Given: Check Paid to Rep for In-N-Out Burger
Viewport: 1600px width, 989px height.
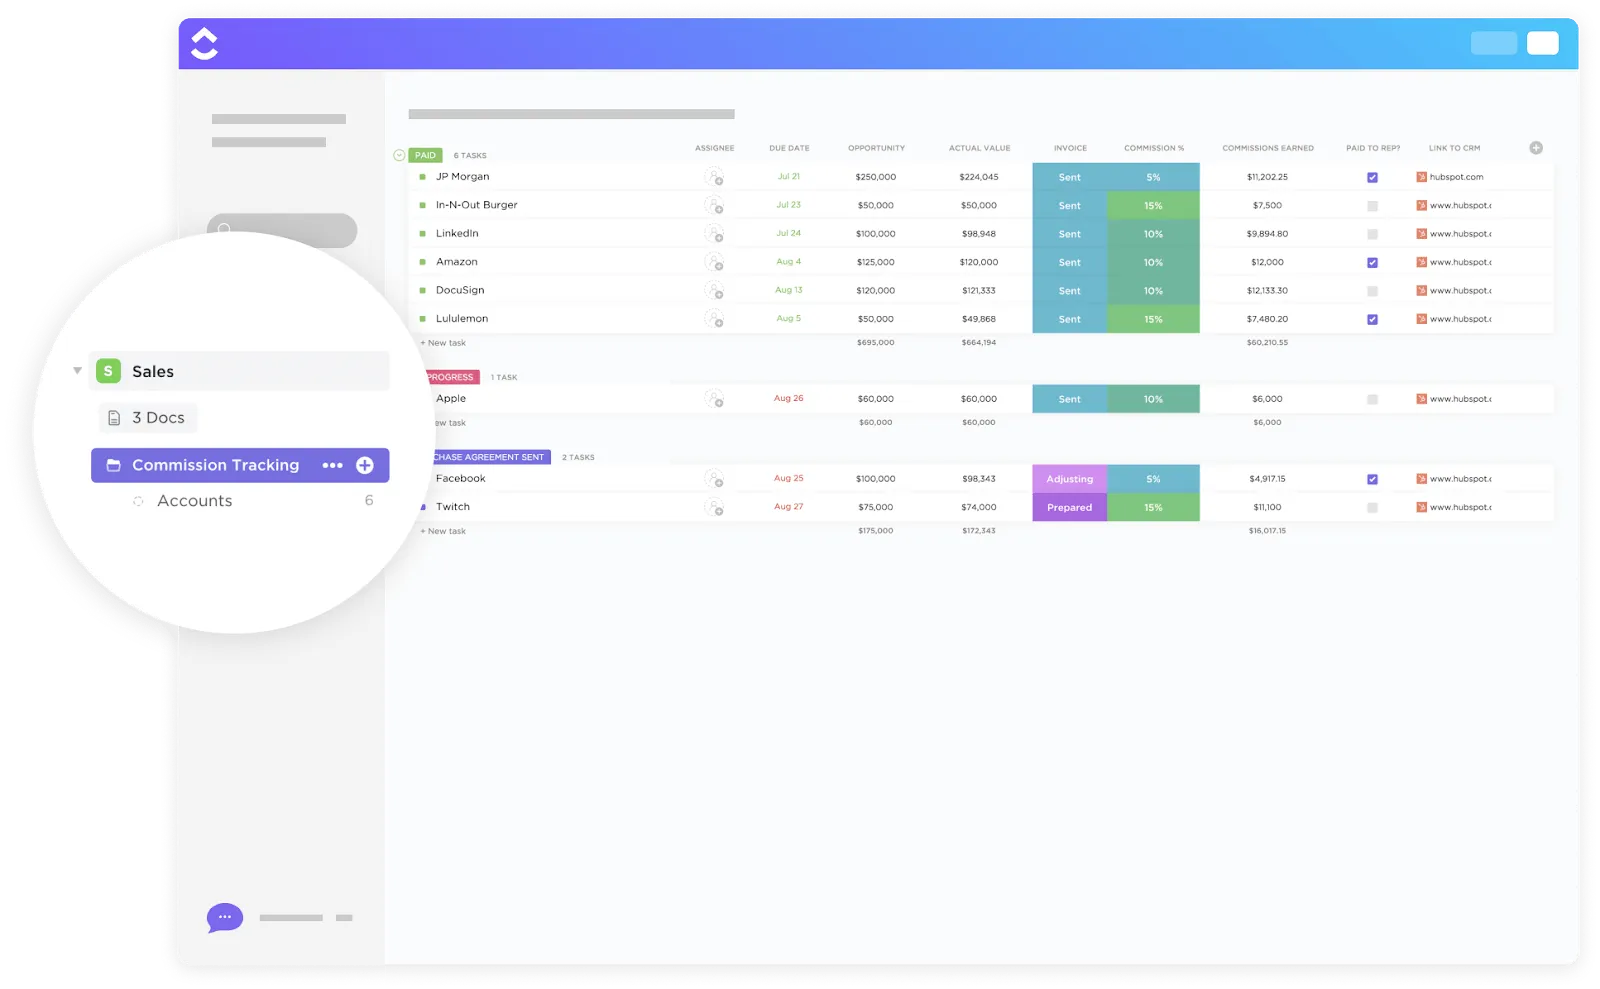Looking at the screenshot, I should tap(1372, 206).
